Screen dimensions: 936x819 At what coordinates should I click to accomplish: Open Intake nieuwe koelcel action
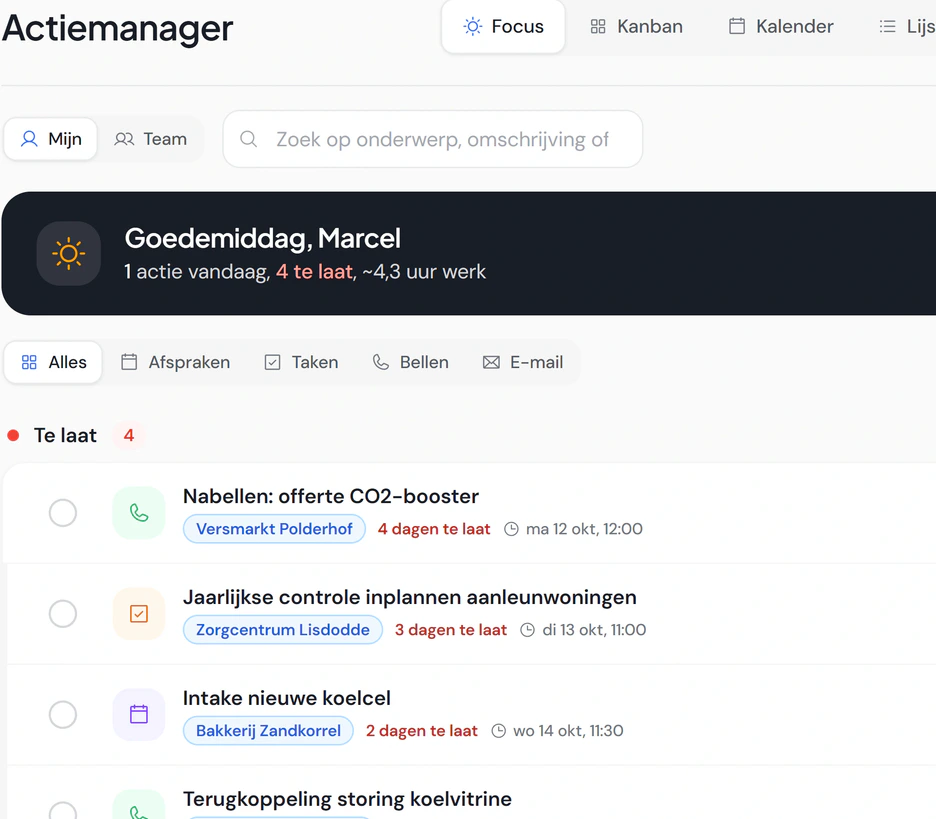(287, 698)
